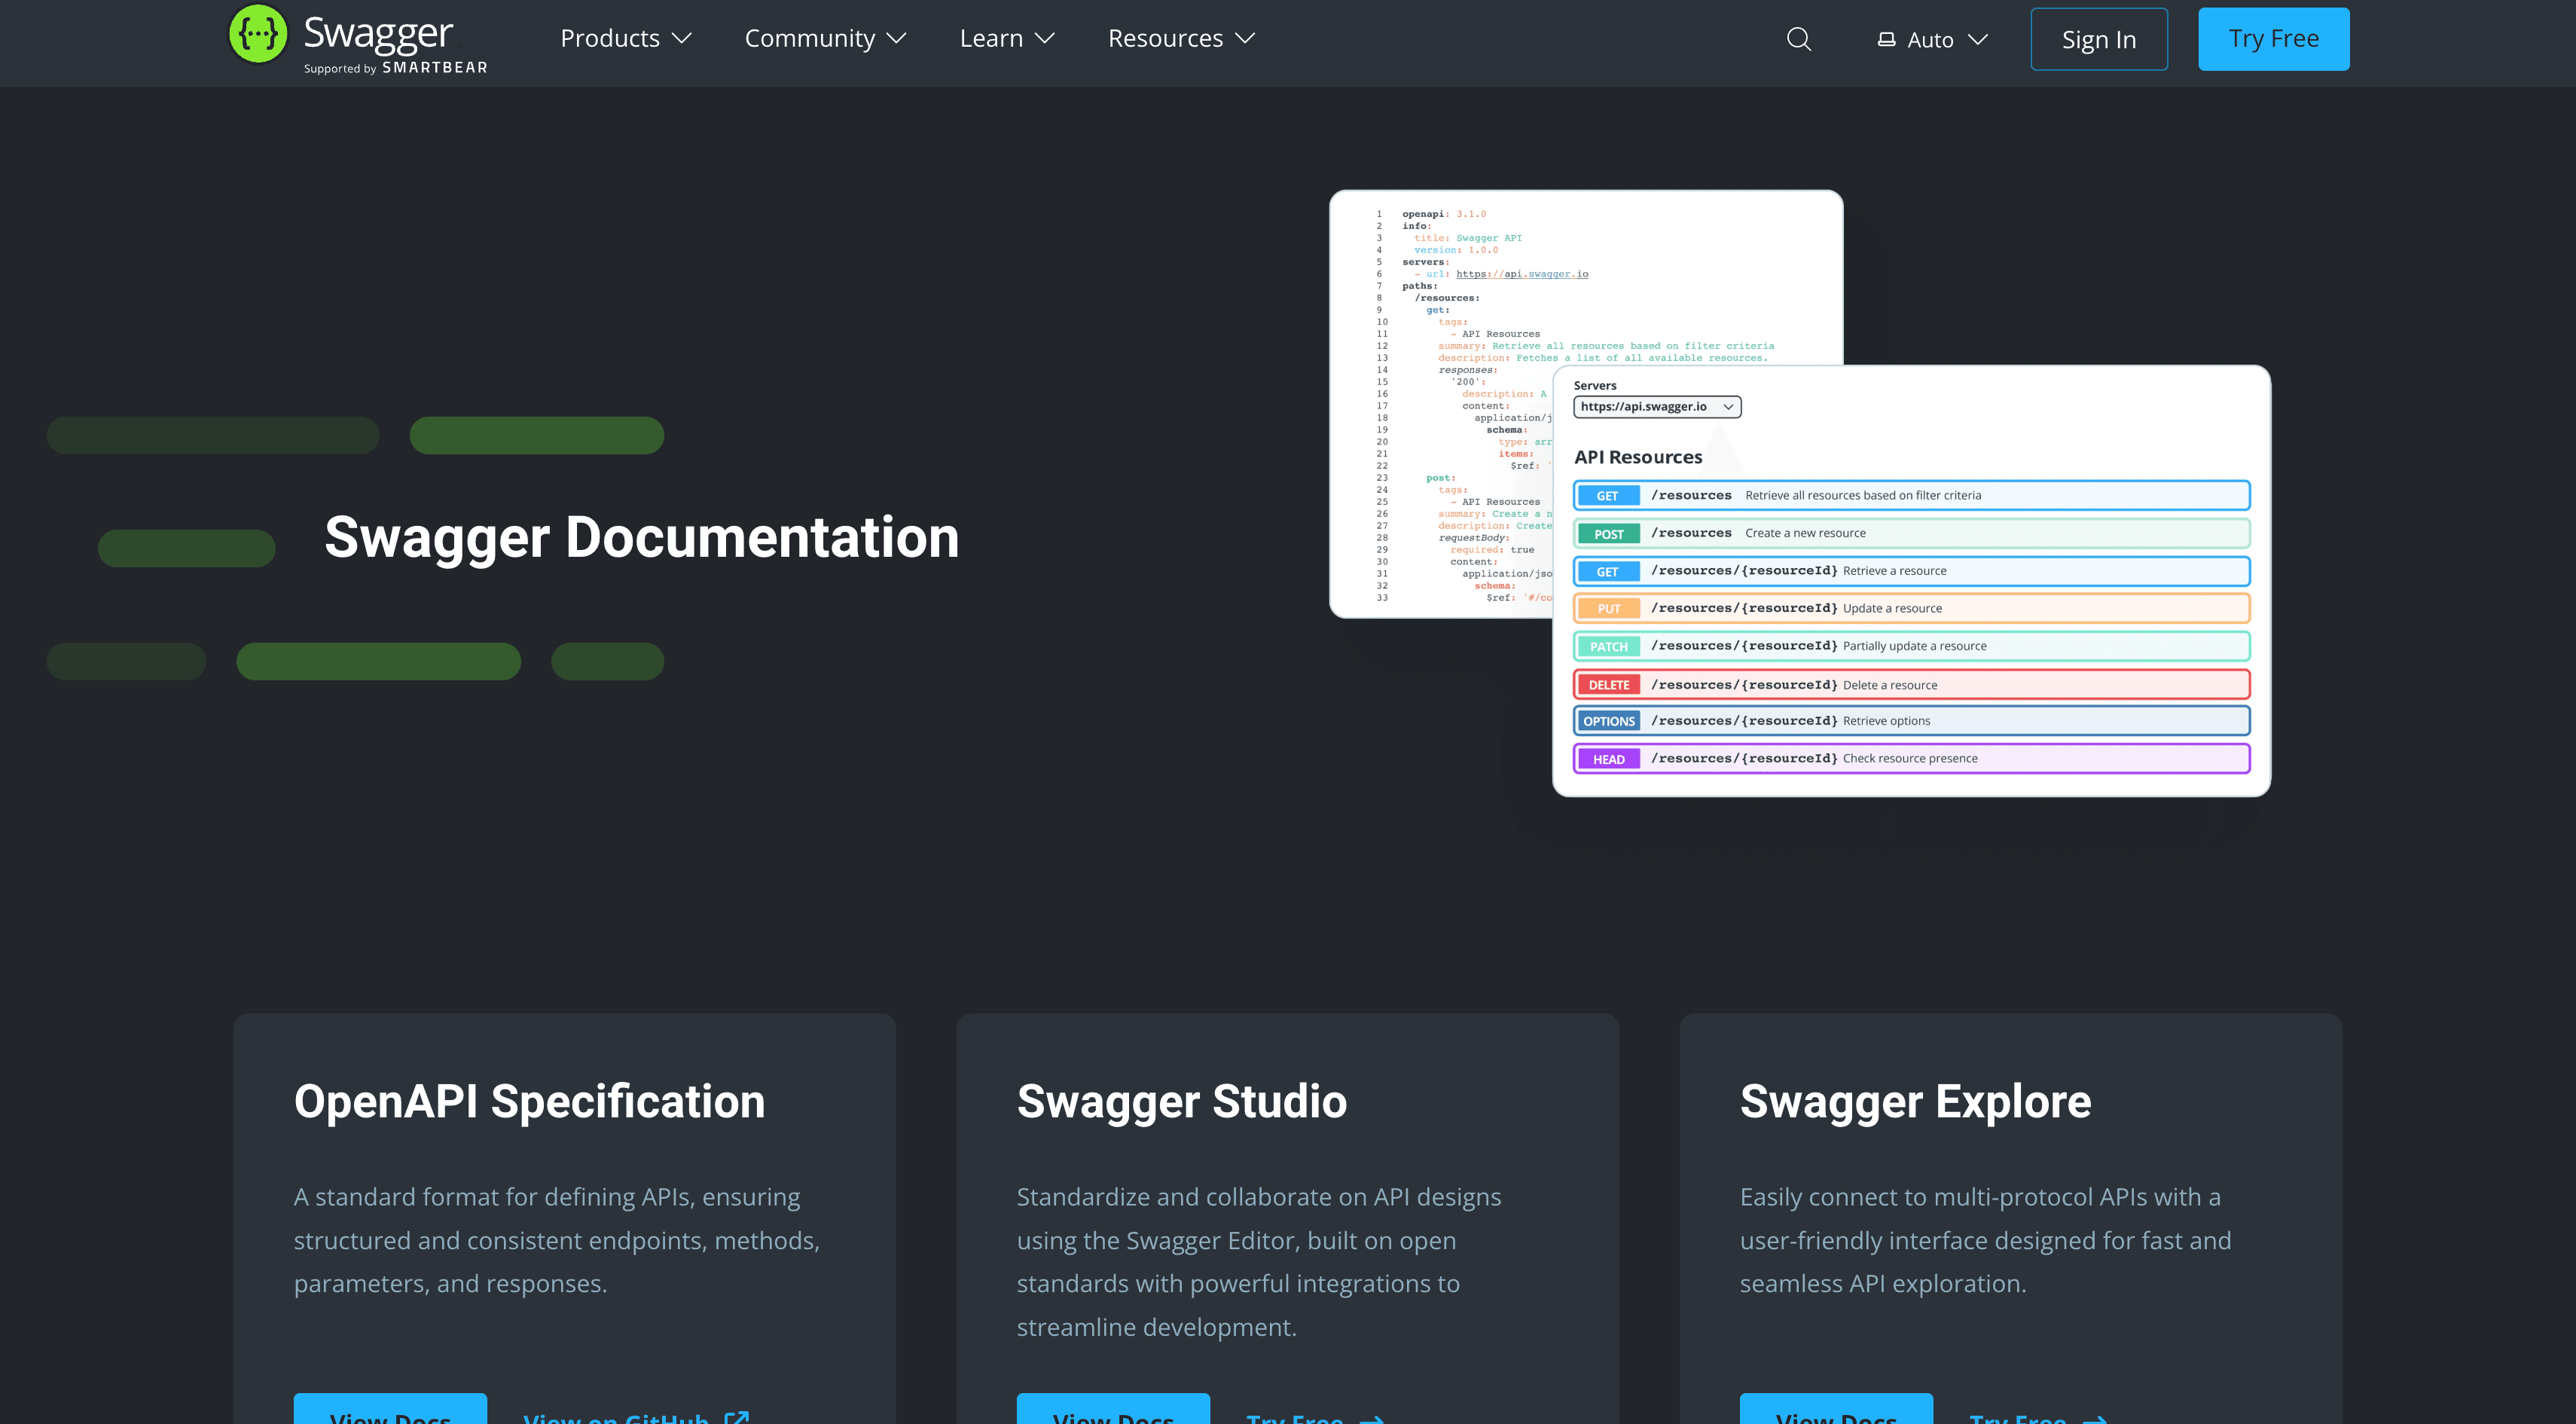Click the Servers label
Screen dimensions: 2576x1424
pyautogui.click(x=1595, y=385)
